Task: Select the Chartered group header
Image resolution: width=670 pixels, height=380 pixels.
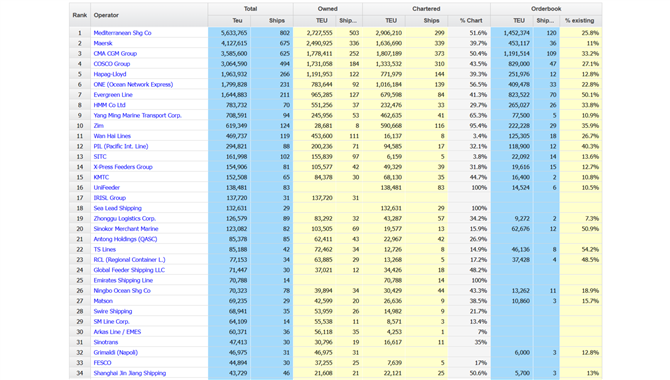Action: tap(426, 9)
